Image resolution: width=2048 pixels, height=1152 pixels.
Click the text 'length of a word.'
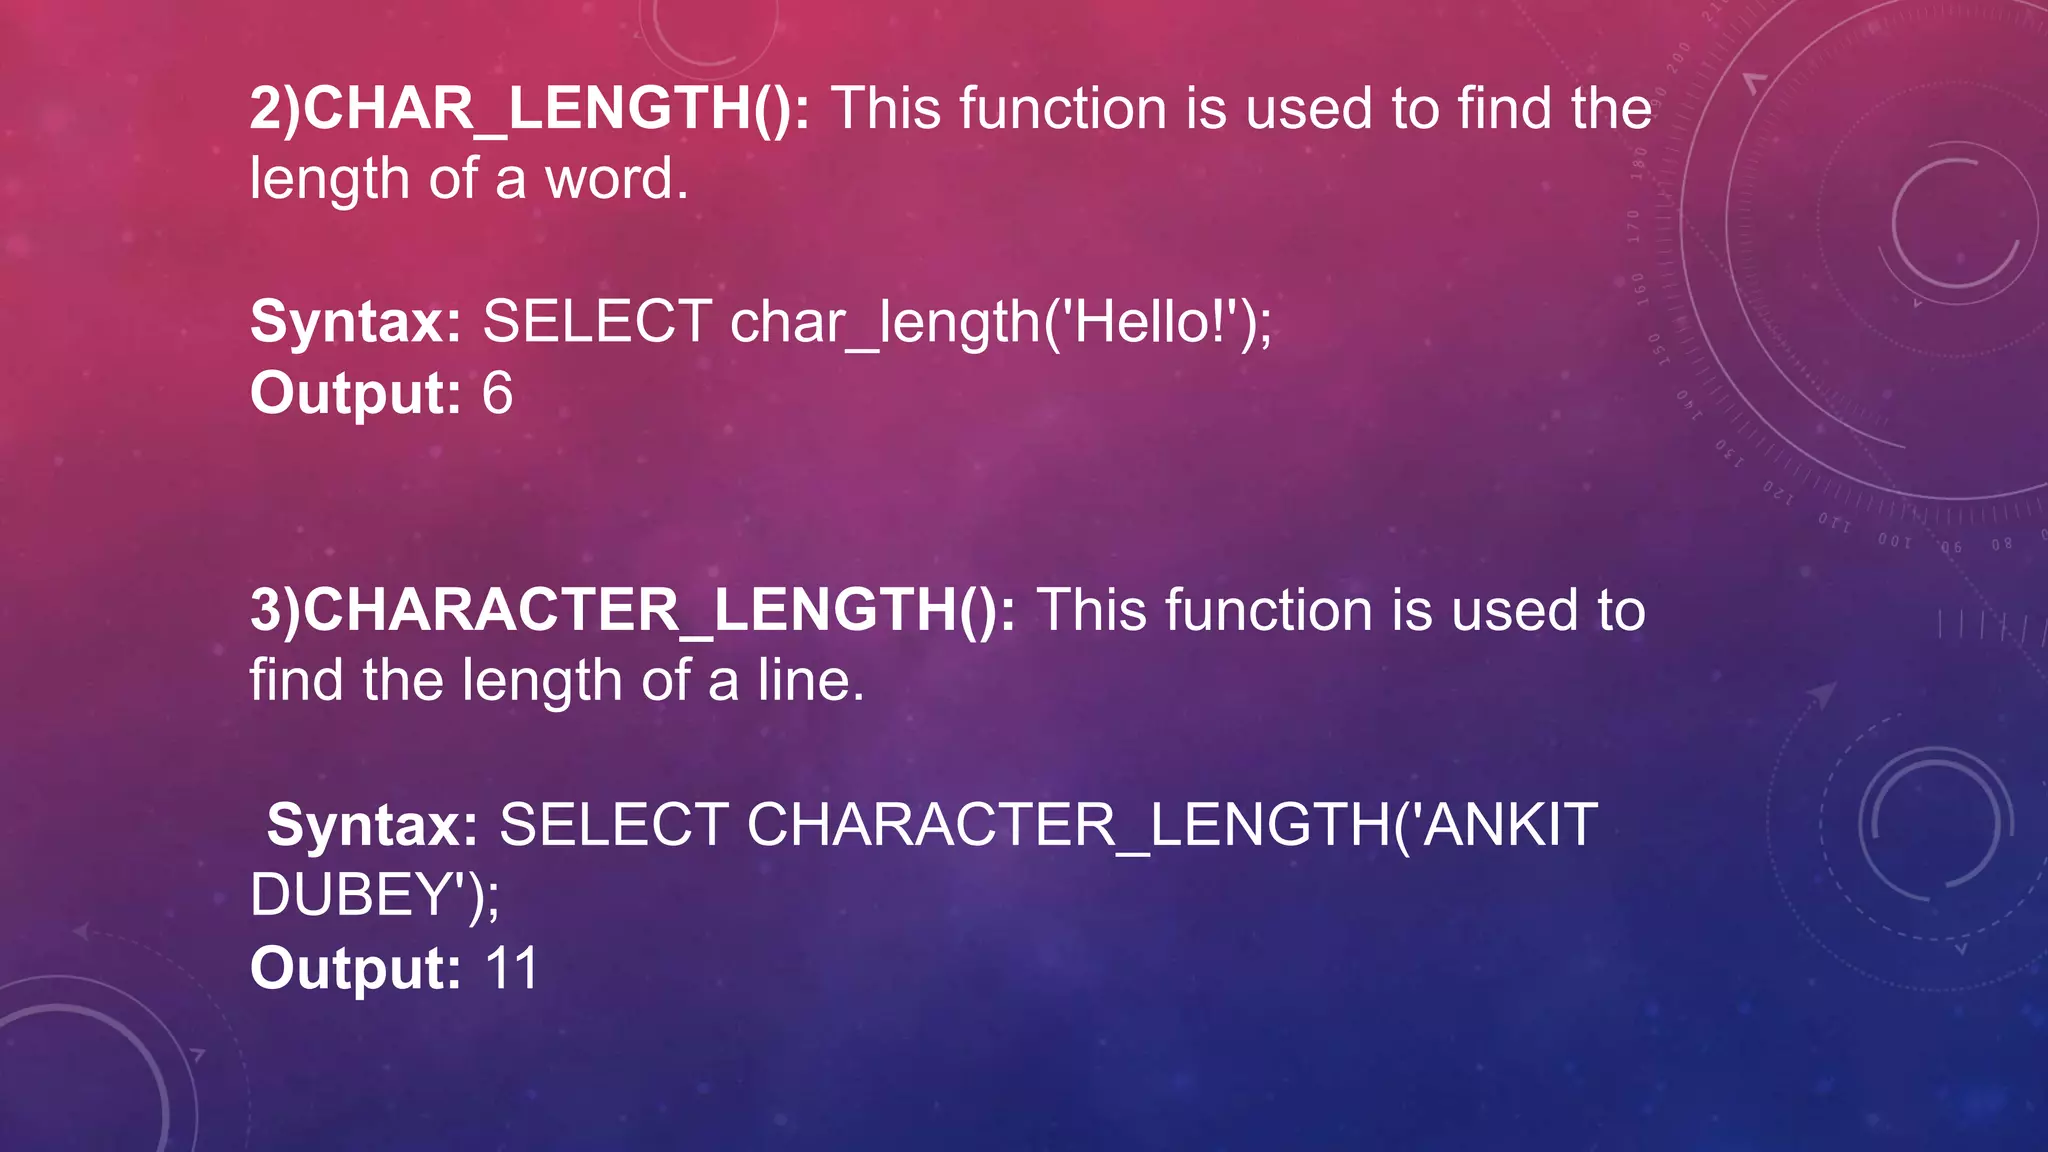pyautogui.click(x=469, y=180)
